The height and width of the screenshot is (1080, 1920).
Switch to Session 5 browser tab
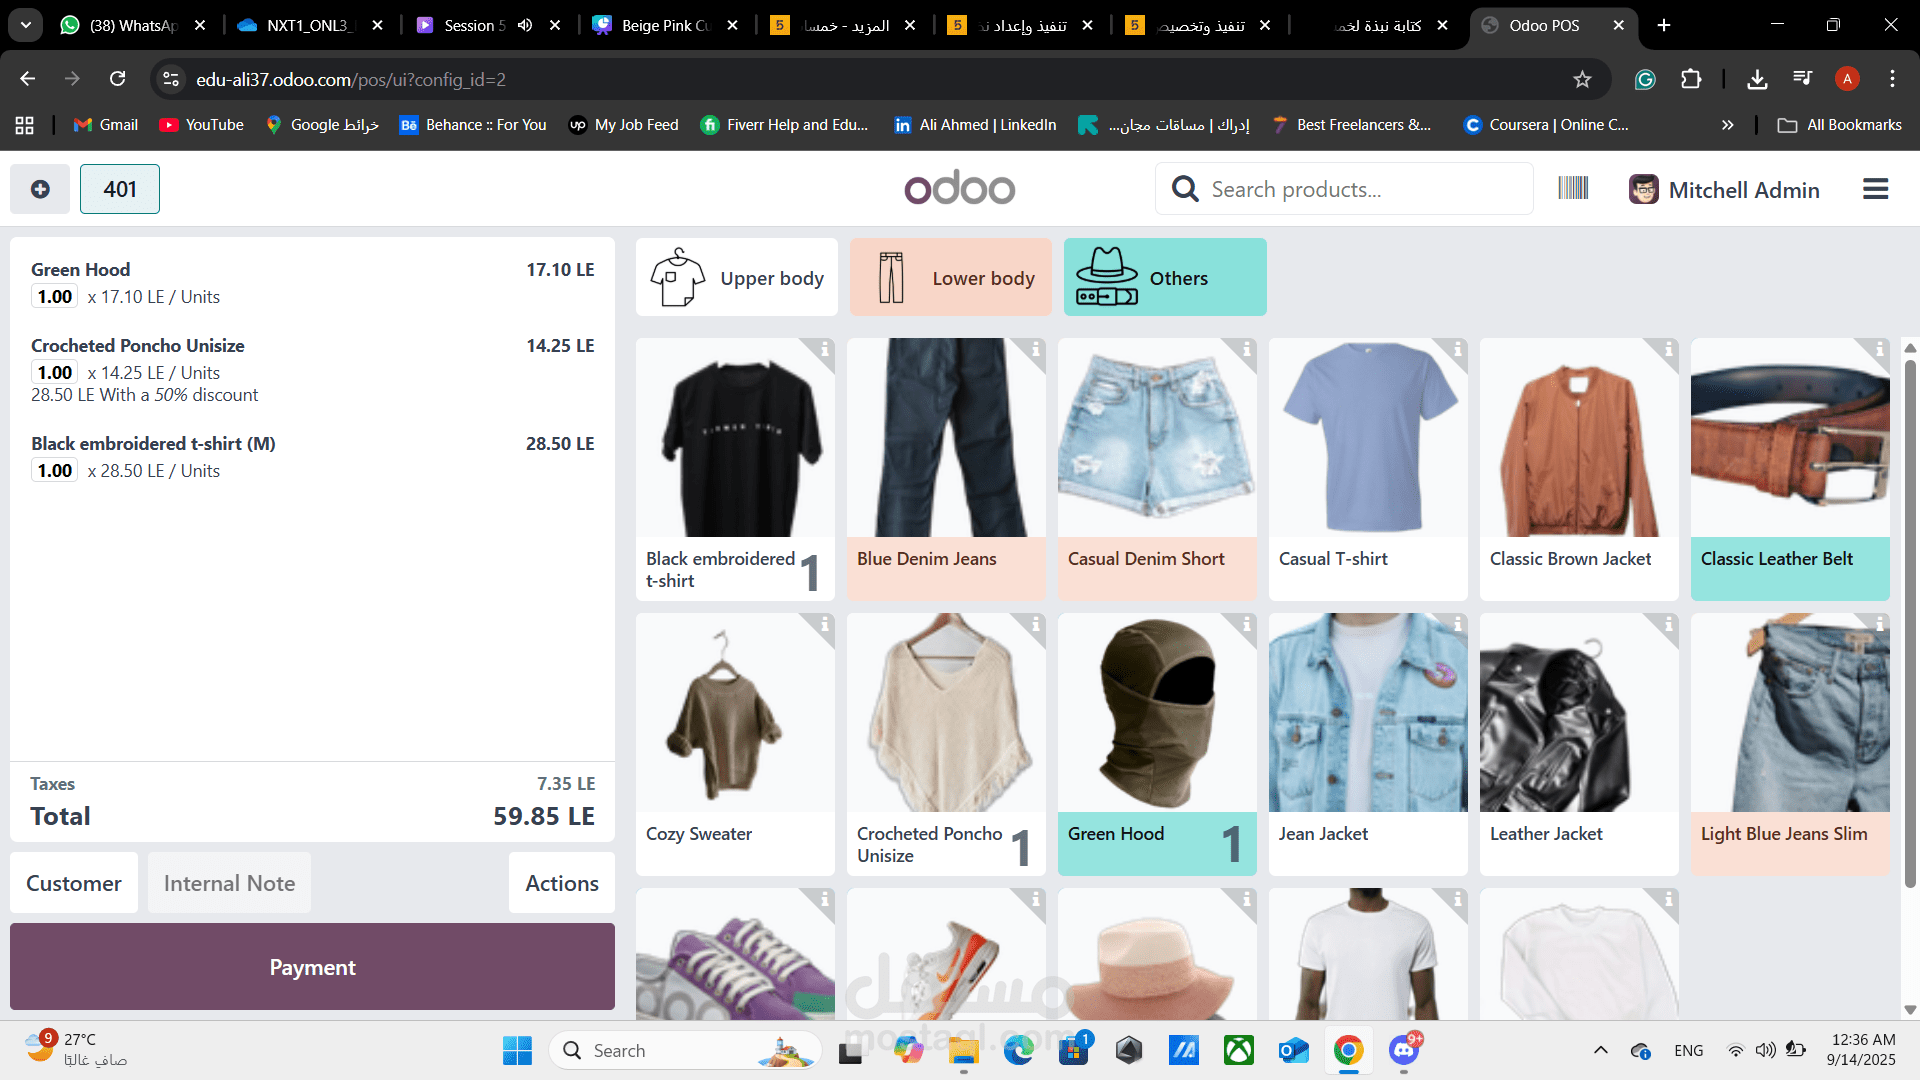[488, 25]
